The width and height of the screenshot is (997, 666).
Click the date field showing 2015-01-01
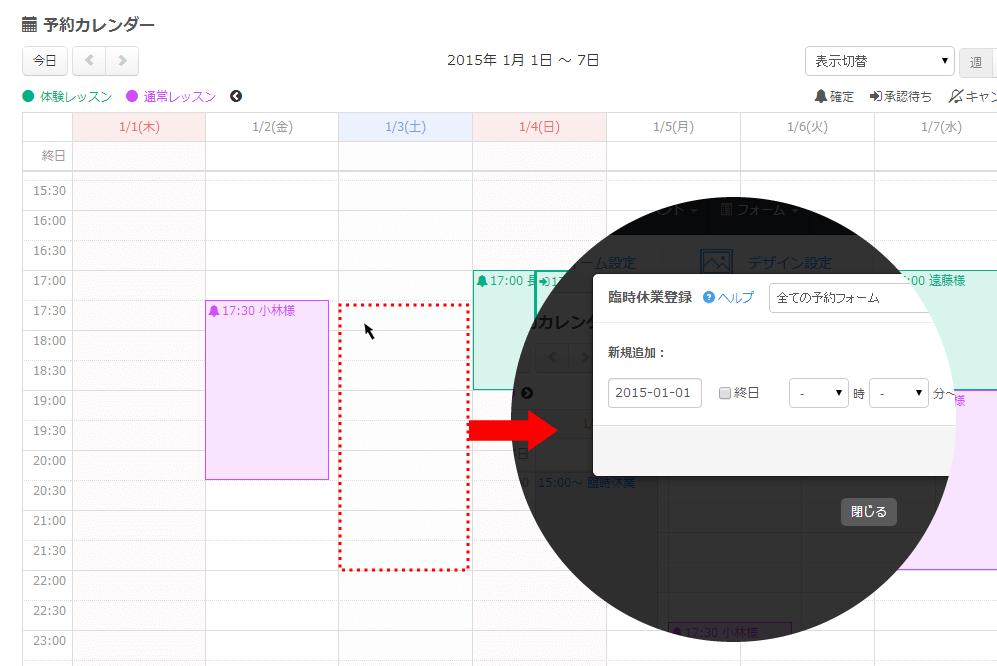click(654, 393)
